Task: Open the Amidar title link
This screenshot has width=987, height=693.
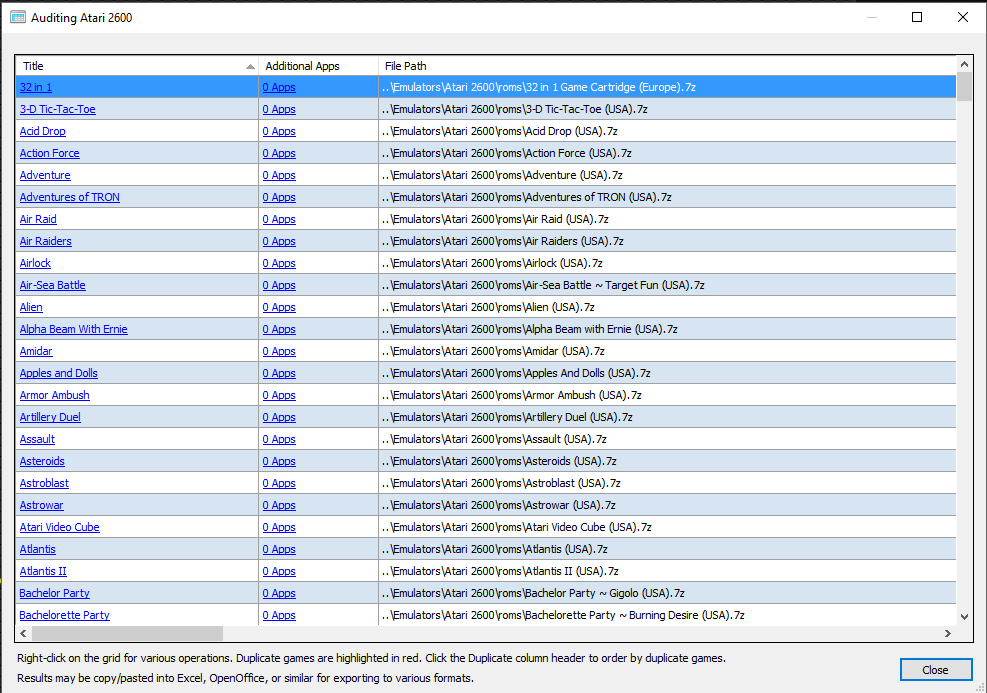Action: coord(36,351)
